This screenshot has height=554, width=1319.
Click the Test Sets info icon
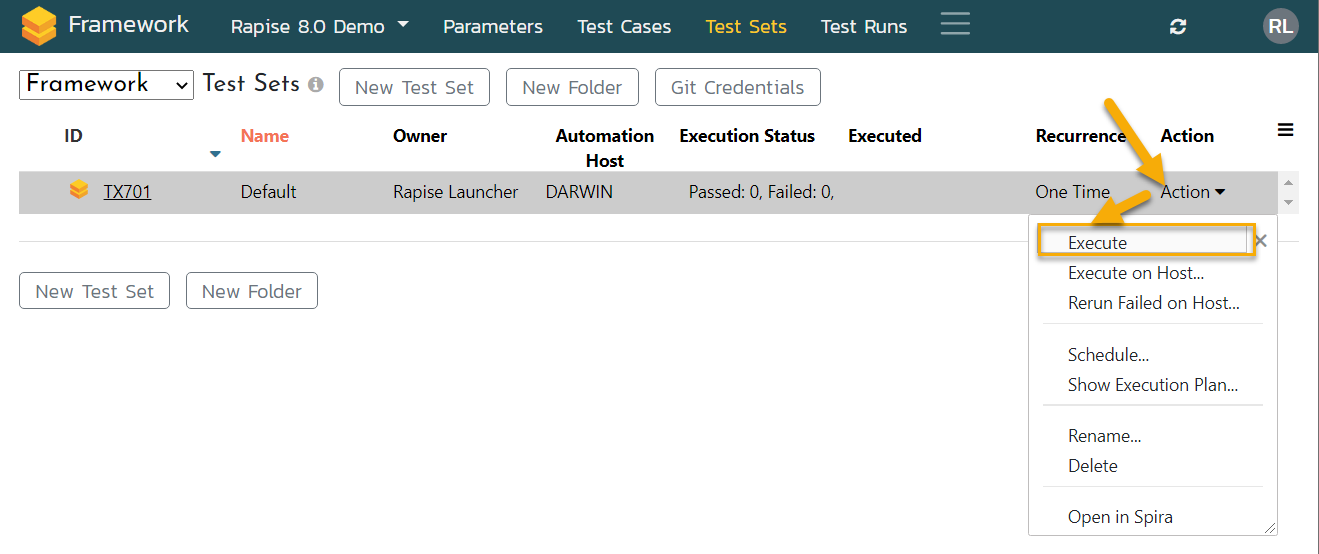click(x=316, y=86)
